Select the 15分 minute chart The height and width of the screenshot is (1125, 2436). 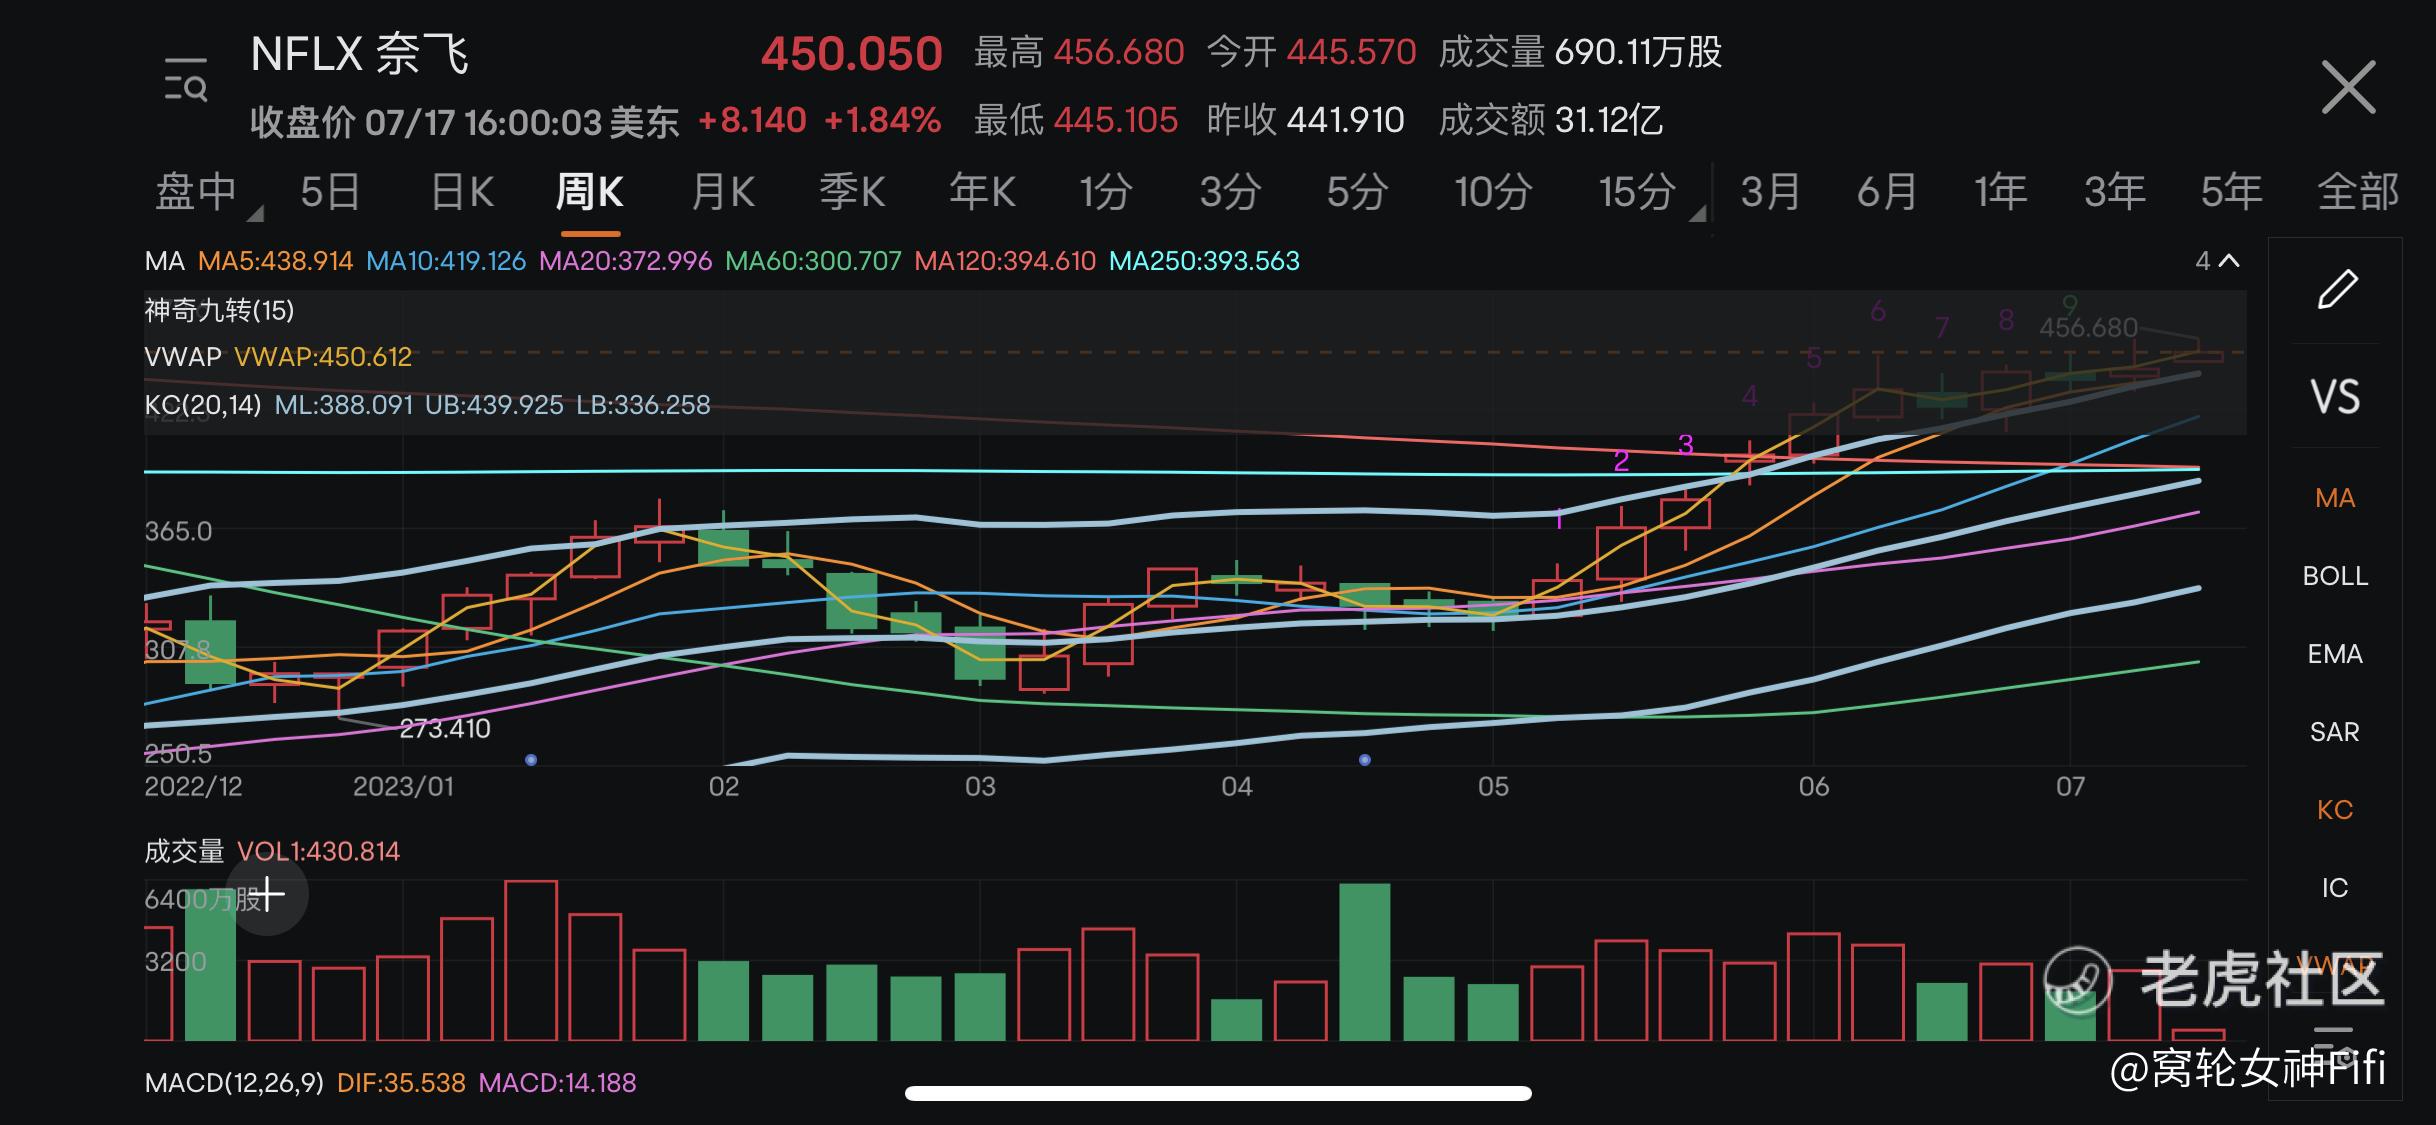tap(1637, 191)
